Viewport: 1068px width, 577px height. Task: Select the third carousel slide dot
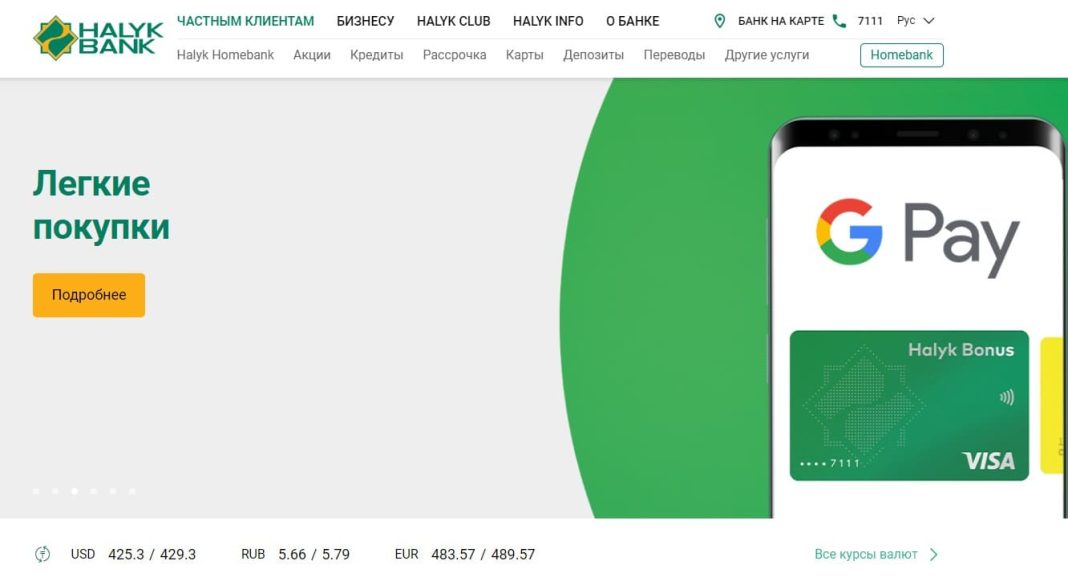tap(74, 490)
